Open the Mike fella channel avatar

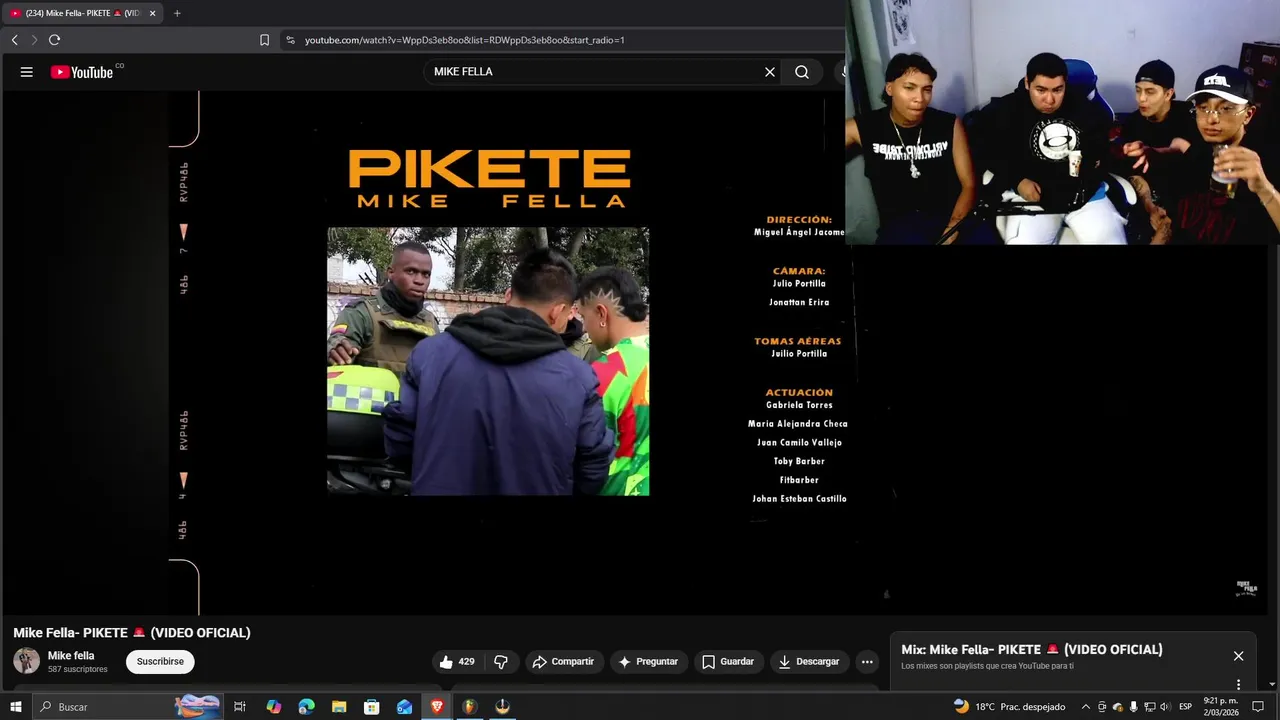tap(27, 661)
